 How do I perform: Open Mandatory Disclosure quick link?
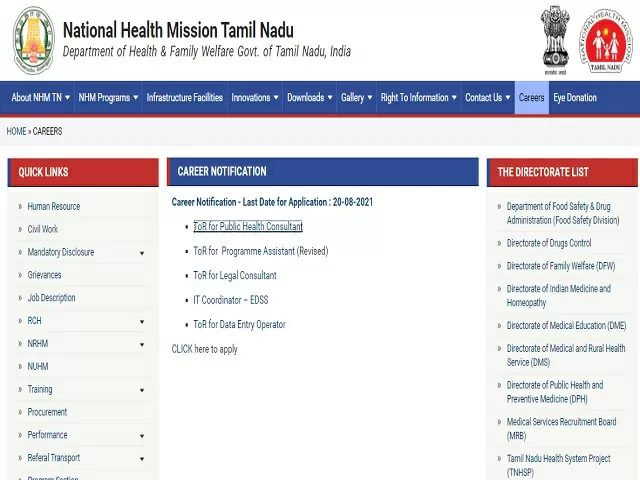click(61, 252)
